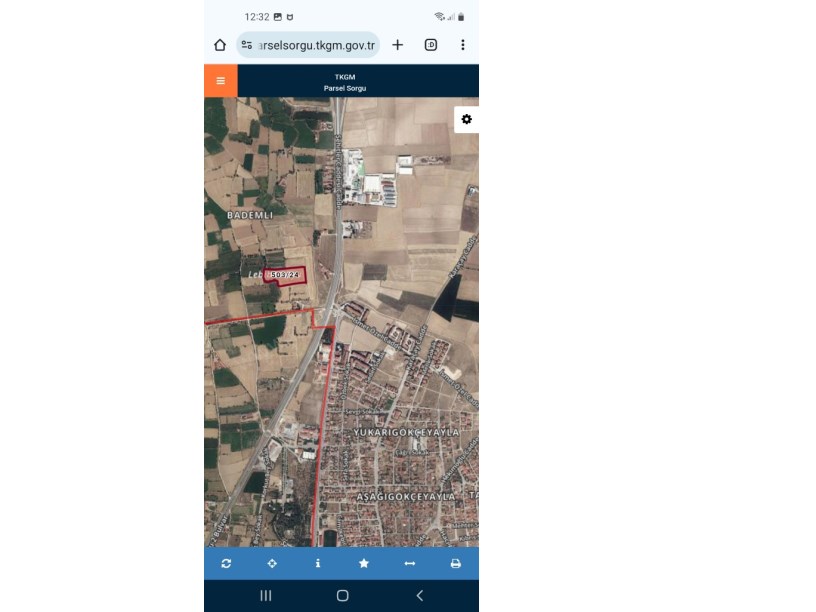Tap the Android home navigation button
Image resolution: width=816 pixels, height=612 pixels.
click(x=342, y=596)
